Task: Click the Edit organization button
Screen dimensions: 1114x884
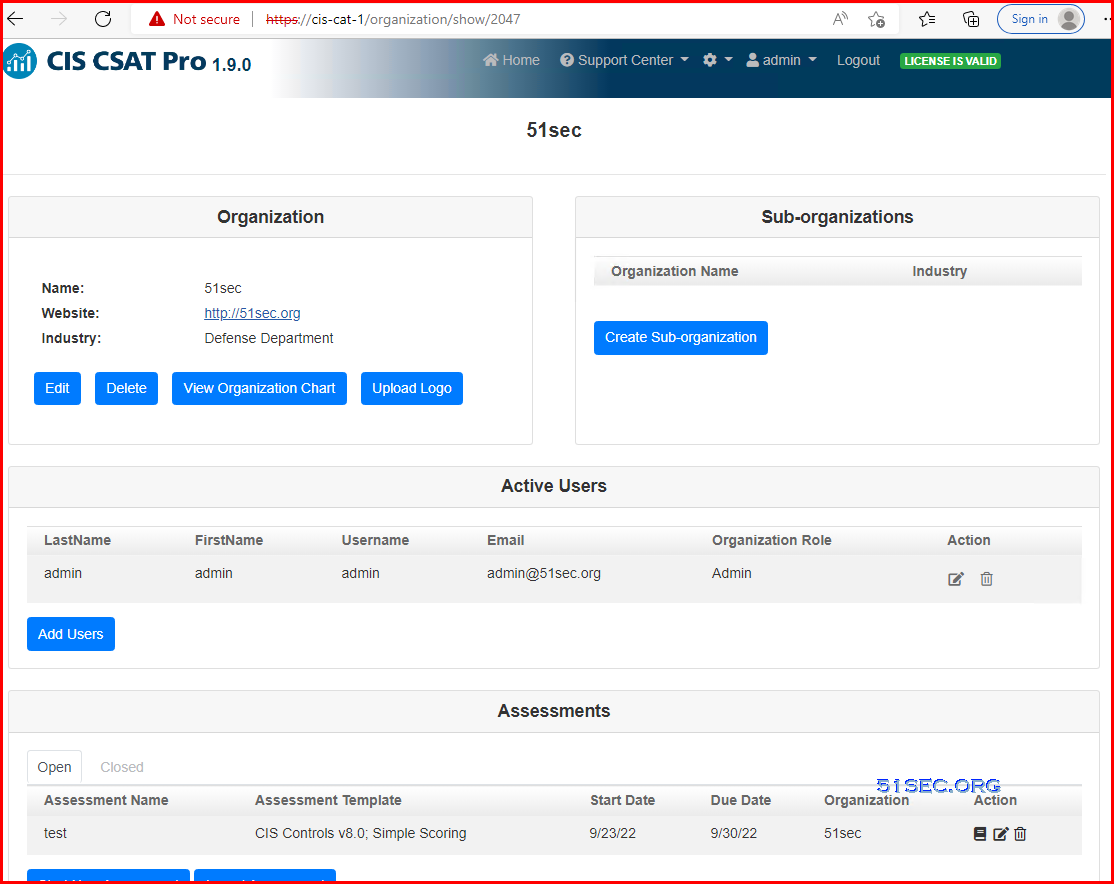Action: [x=58, y=388]
